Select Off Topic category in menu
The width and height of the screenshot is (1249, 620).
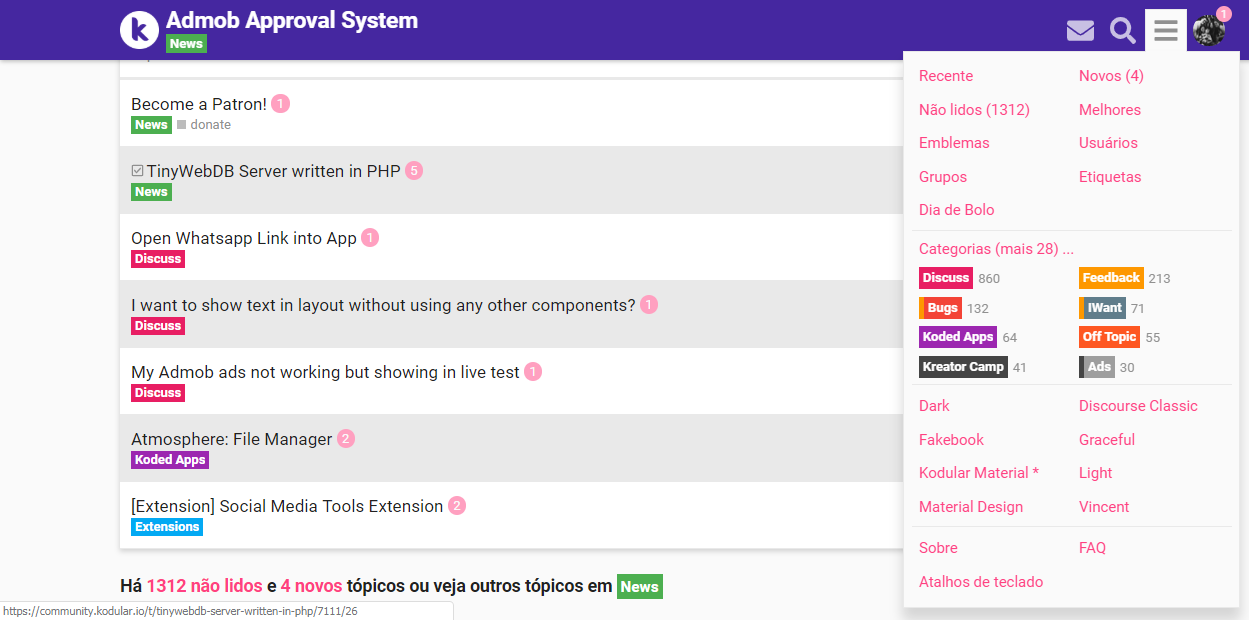pos(1110,337)
